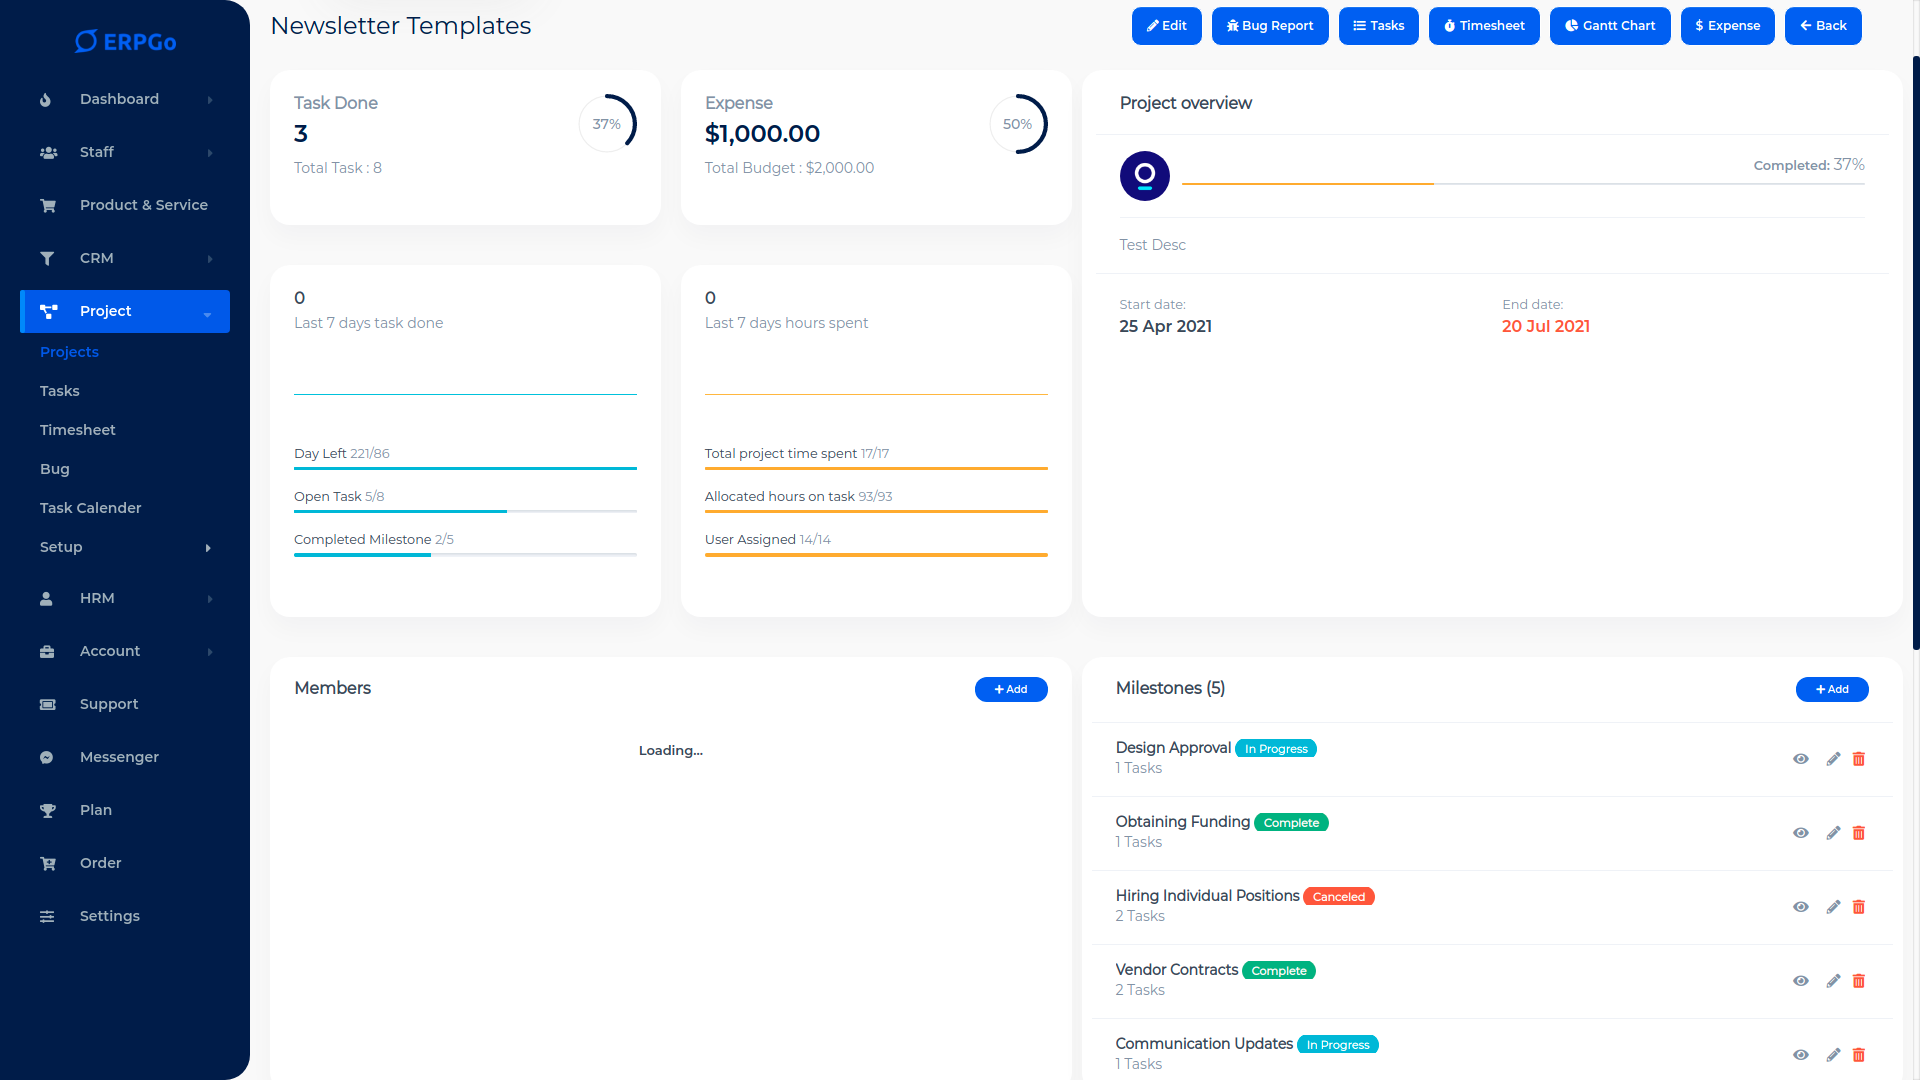This screenshot has height=1080, width=1920.
Task: Click the Plan trophy icon
Action: pos(47,810)
